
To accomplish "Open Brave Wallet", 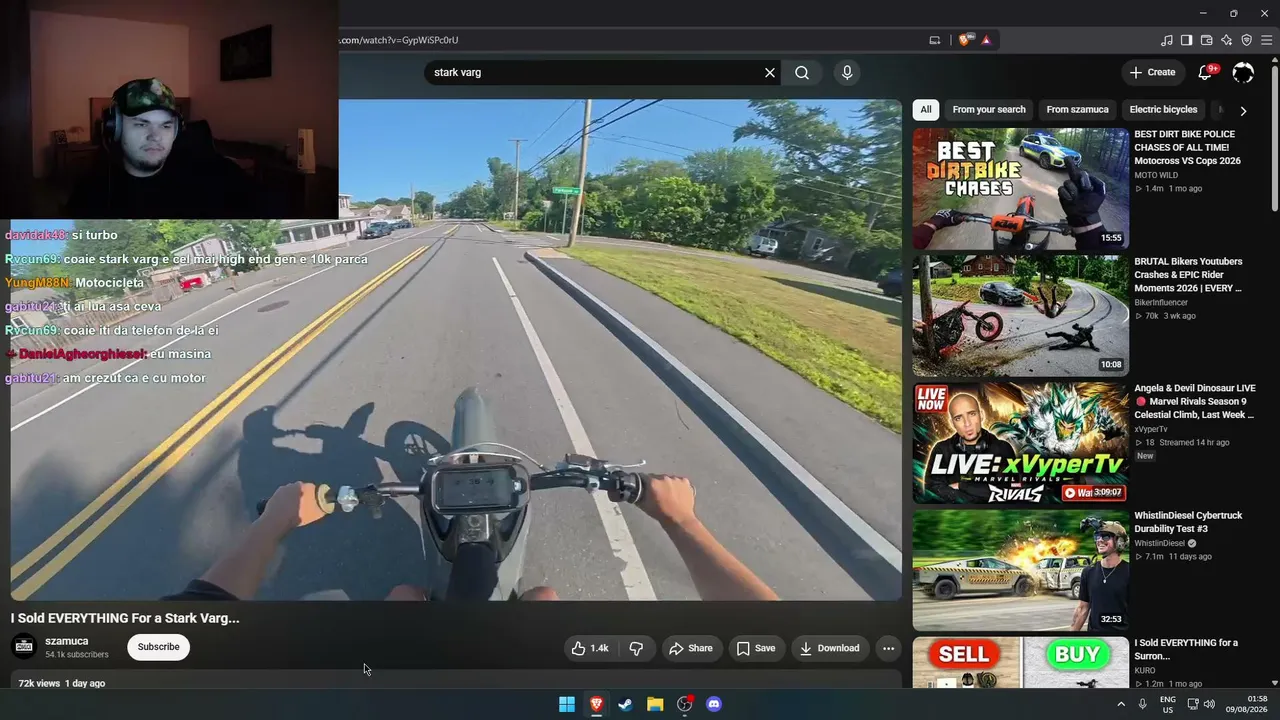I will coord(1207,40).
